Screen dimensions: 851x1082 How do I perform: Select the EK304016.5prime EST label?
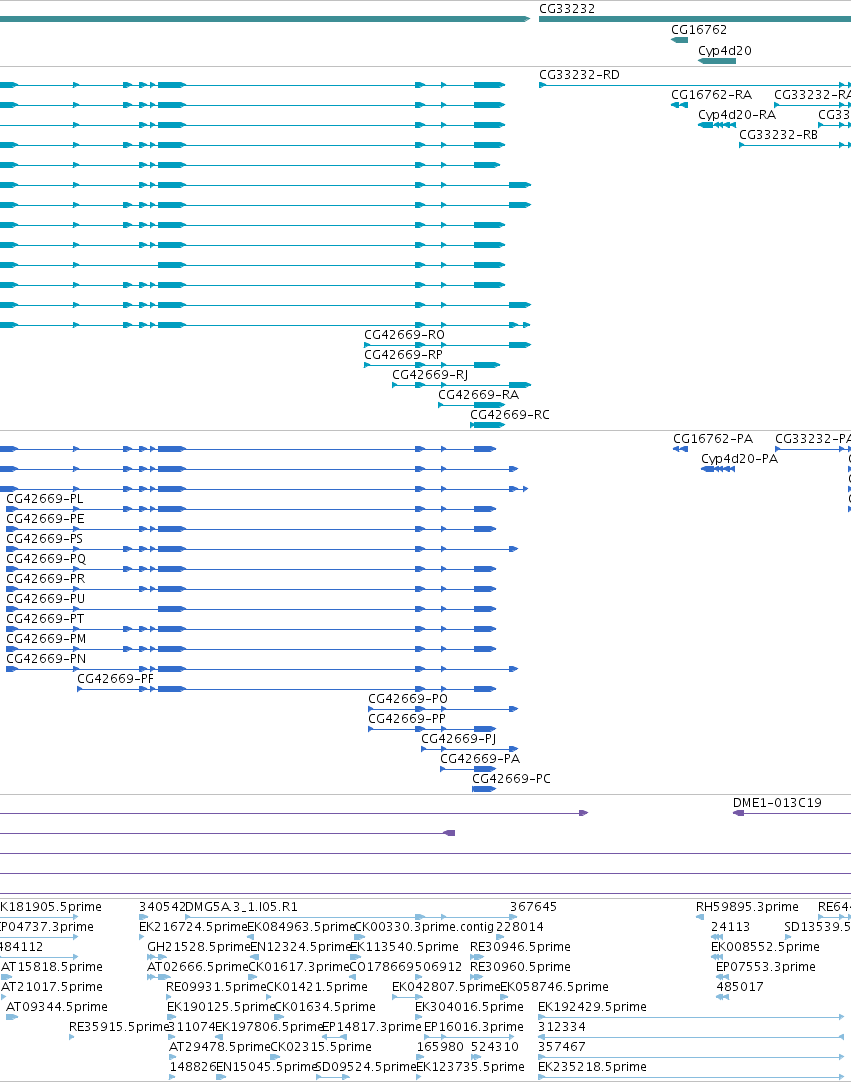coord(469,1007)
